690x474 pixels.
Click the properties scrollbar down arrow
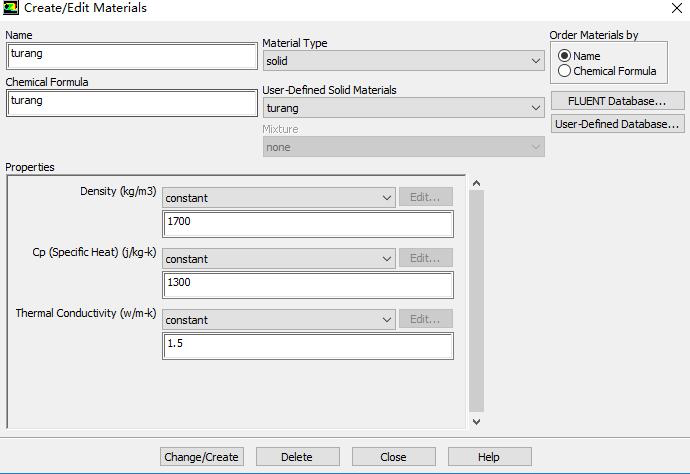pyautogui.click(x=476, y=421)
